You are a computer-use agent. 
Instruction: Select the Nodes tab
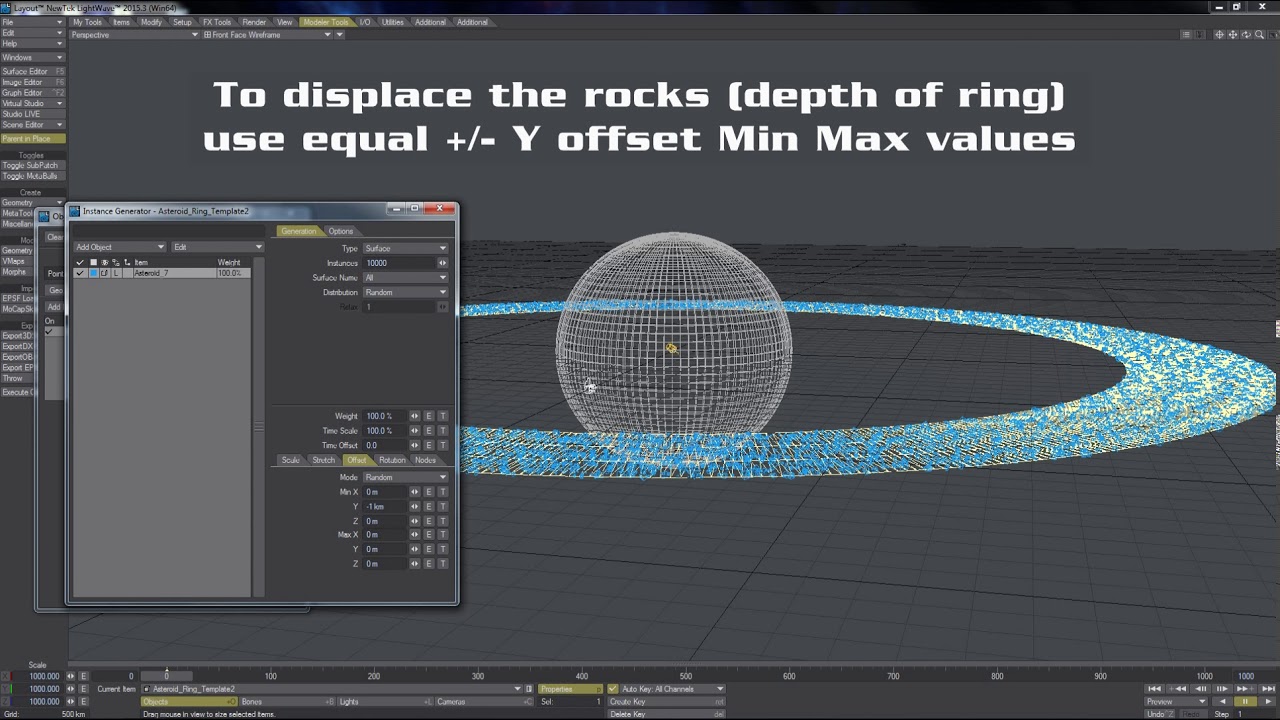point(425,460)
